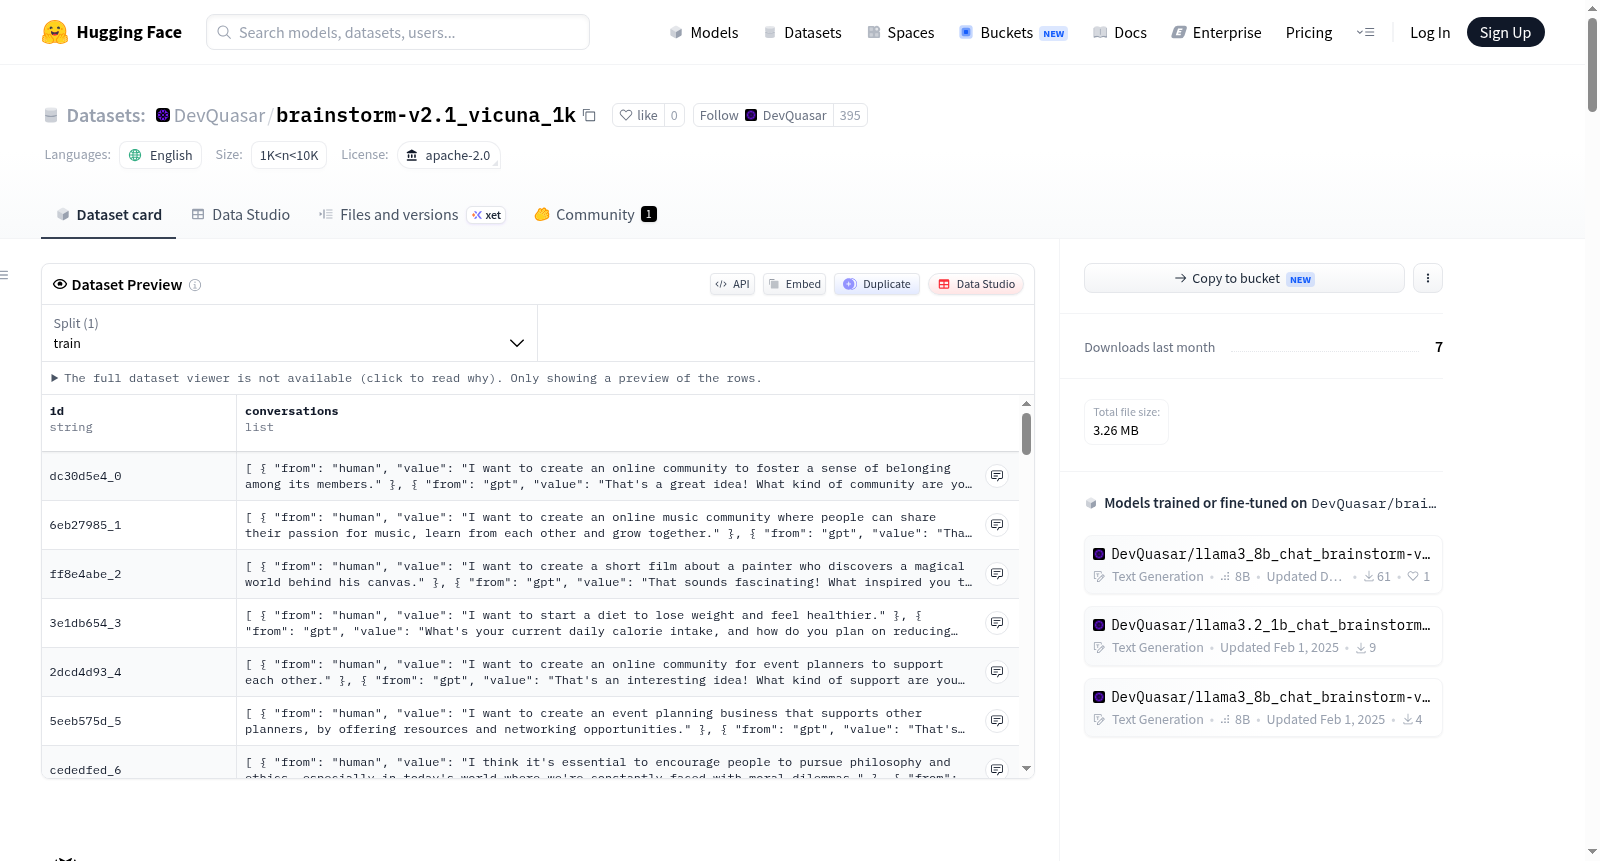Open conversation viewer for row dc30d5e4_0

(997, 476)
